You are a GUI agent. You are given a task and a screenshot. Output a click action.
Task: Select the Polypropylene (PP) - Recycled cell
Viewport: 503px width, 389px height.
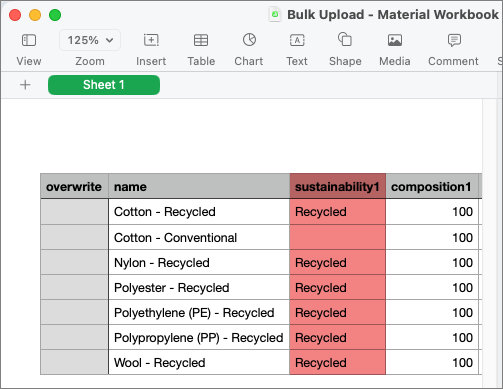pyautogui.click(x=199, y=337)
